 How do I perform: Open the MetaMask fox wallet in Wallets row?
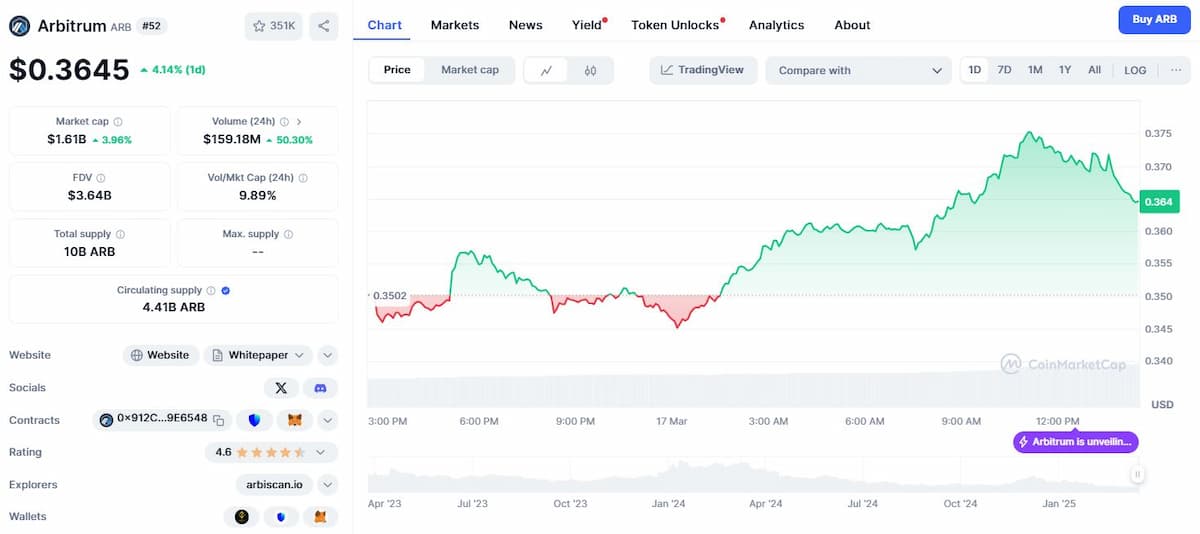[320, 517]
